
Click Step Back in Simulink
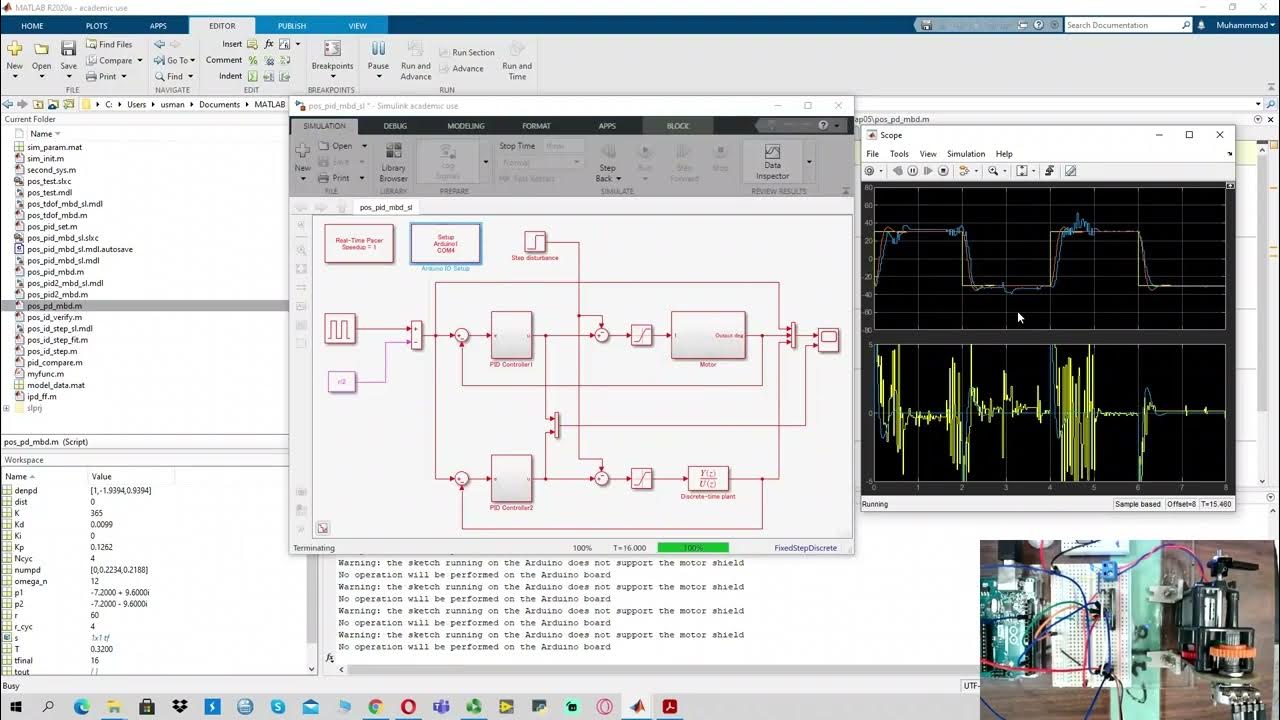(x=607, y=162)
